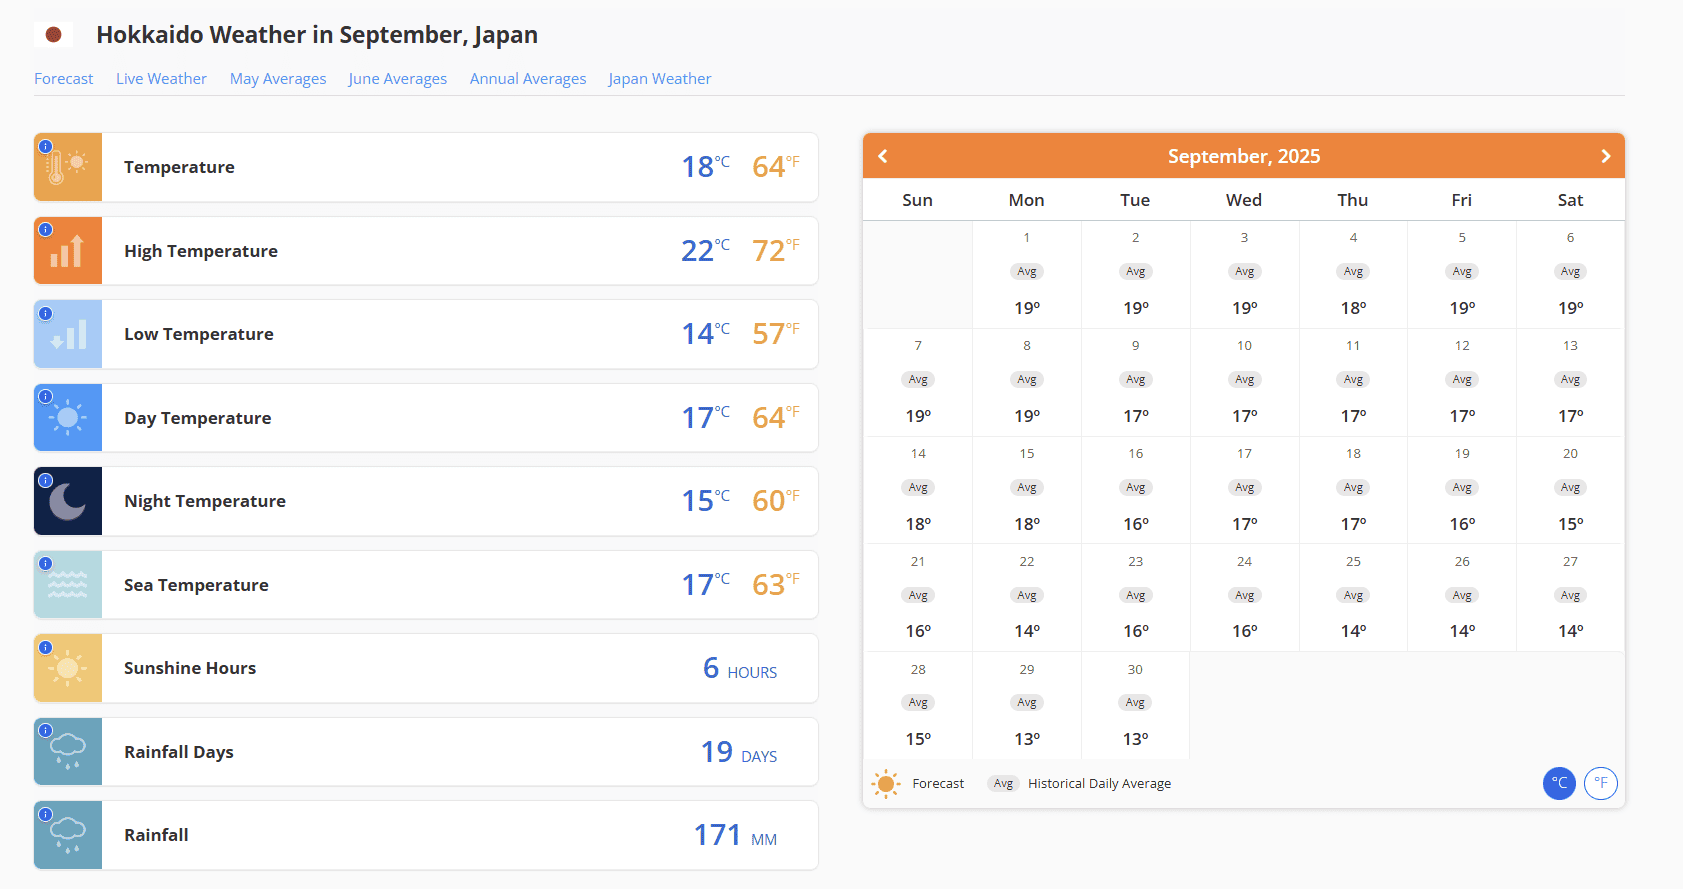
Task: Click September 20 calendar cell
Action: pyautogui.click(x=1571, y=491)
